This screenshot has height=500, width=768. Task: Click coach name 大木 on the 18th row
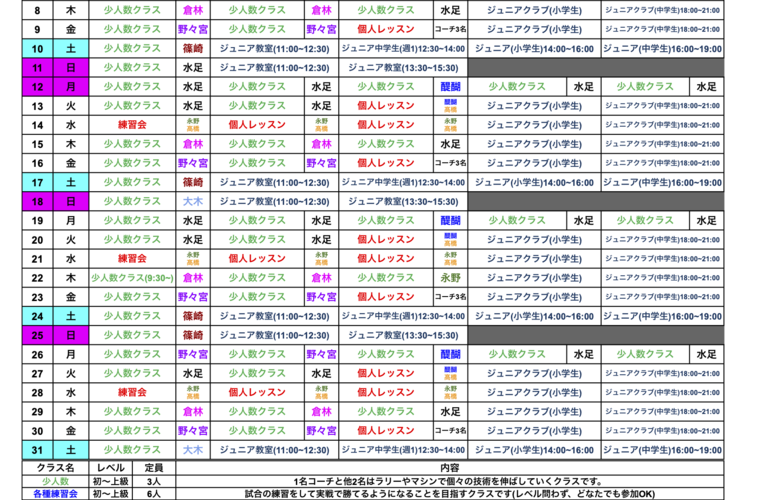click(193, 201)
